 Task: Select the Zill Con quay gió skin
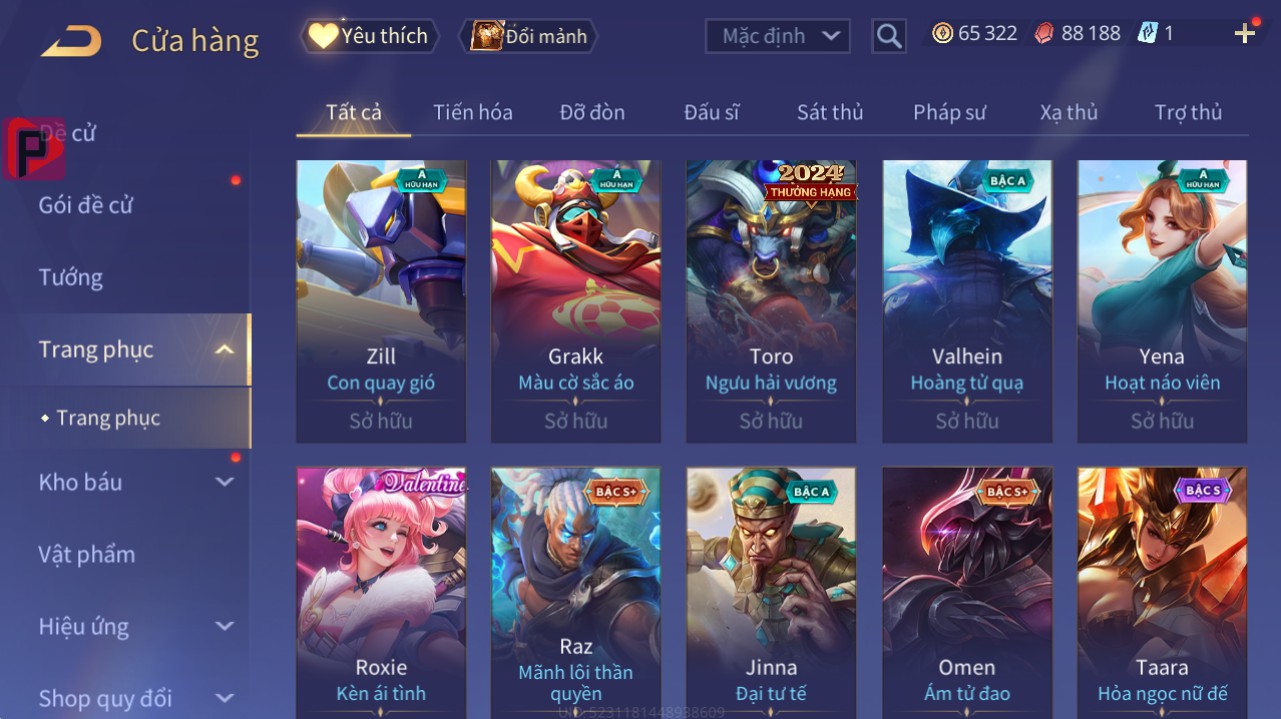[381, 301]
